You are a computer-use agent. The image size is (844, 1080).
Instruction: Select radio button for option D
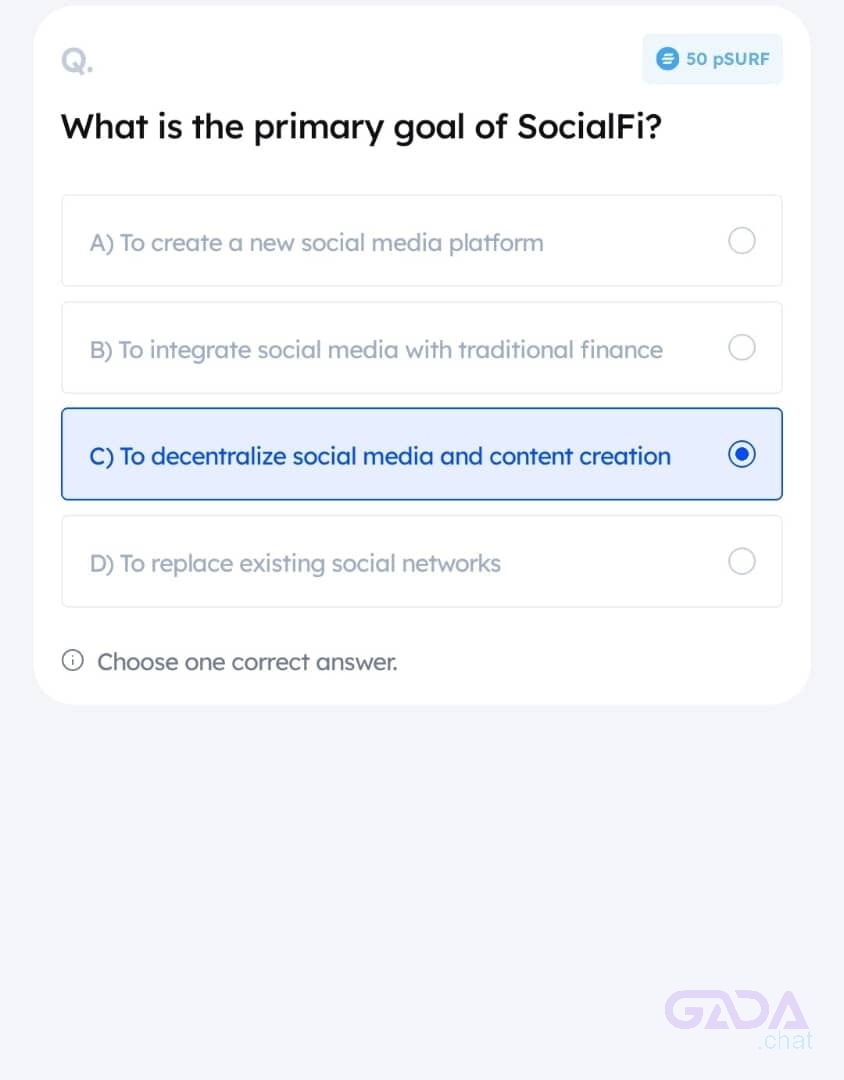click(x=741, y=561)
